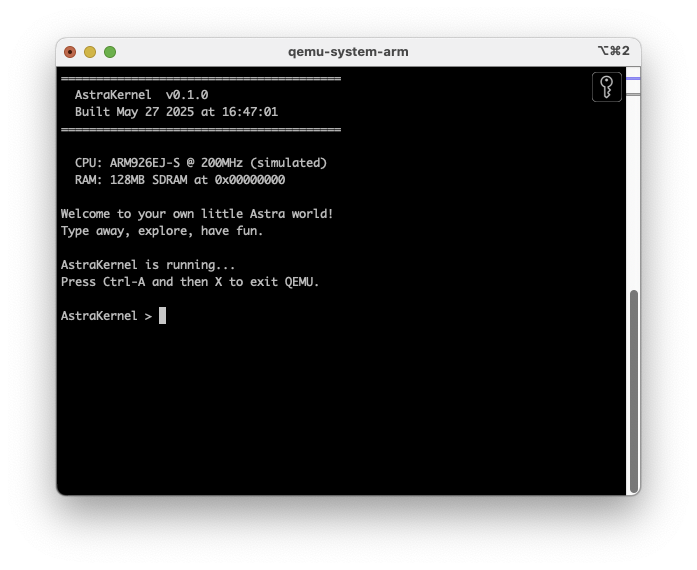This screenshot has height=570, width=697.
Task: Click the ⌥⌘2 shortcut indicator in title bar
Action: coord(613,52)
